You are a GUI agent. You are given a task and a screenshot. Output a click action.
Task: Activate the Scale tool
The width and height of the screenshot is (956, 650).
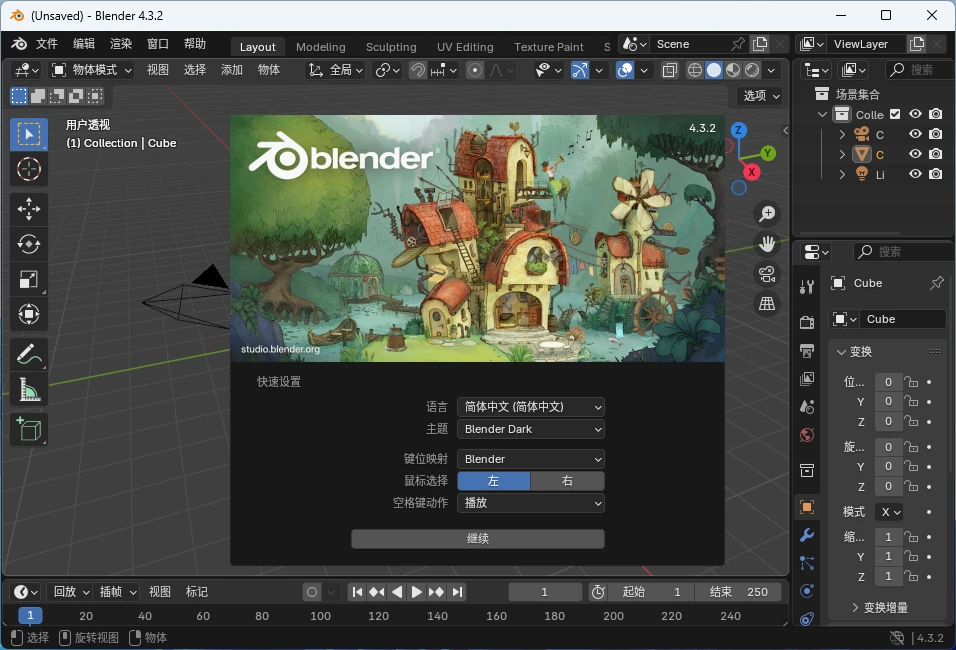(x=29, y=279)
